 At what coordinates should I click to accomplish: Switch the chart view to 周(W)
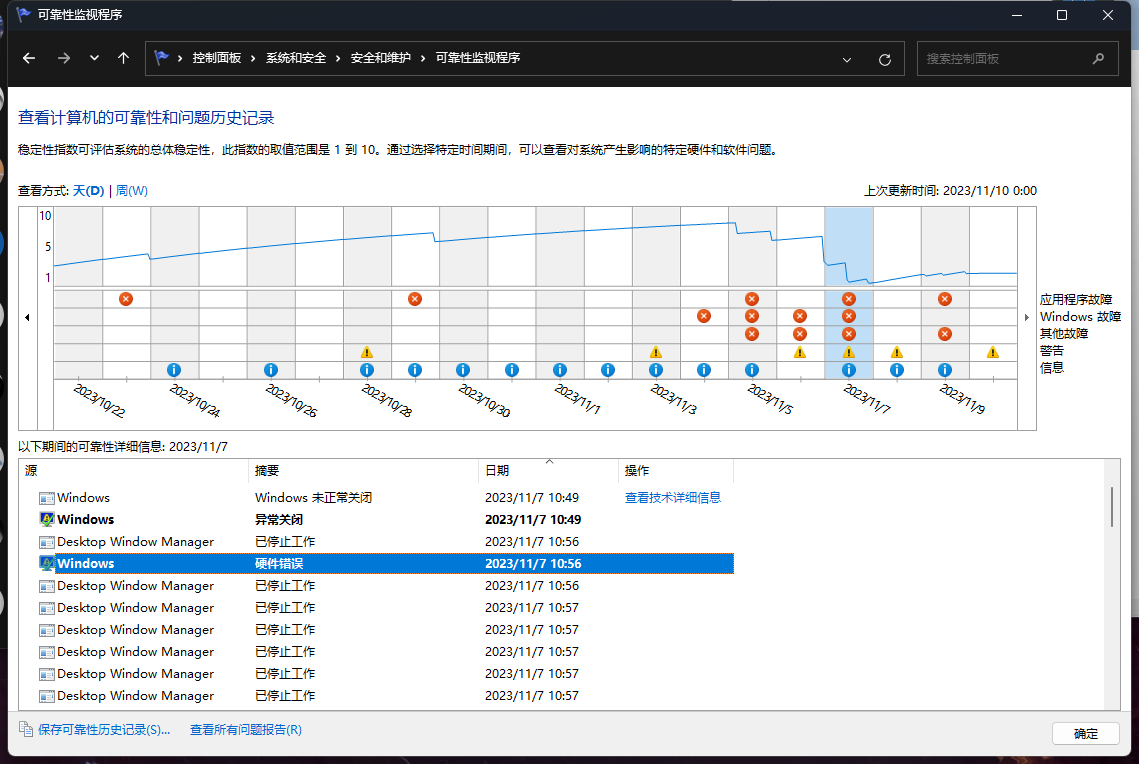pyautogui.click(x=131, y=190)
